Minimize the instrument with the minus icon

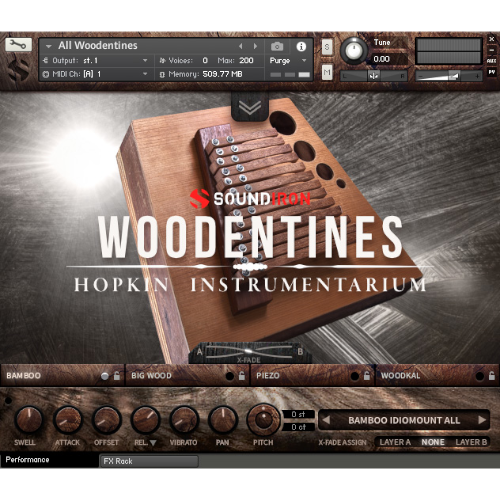(491, 50)
